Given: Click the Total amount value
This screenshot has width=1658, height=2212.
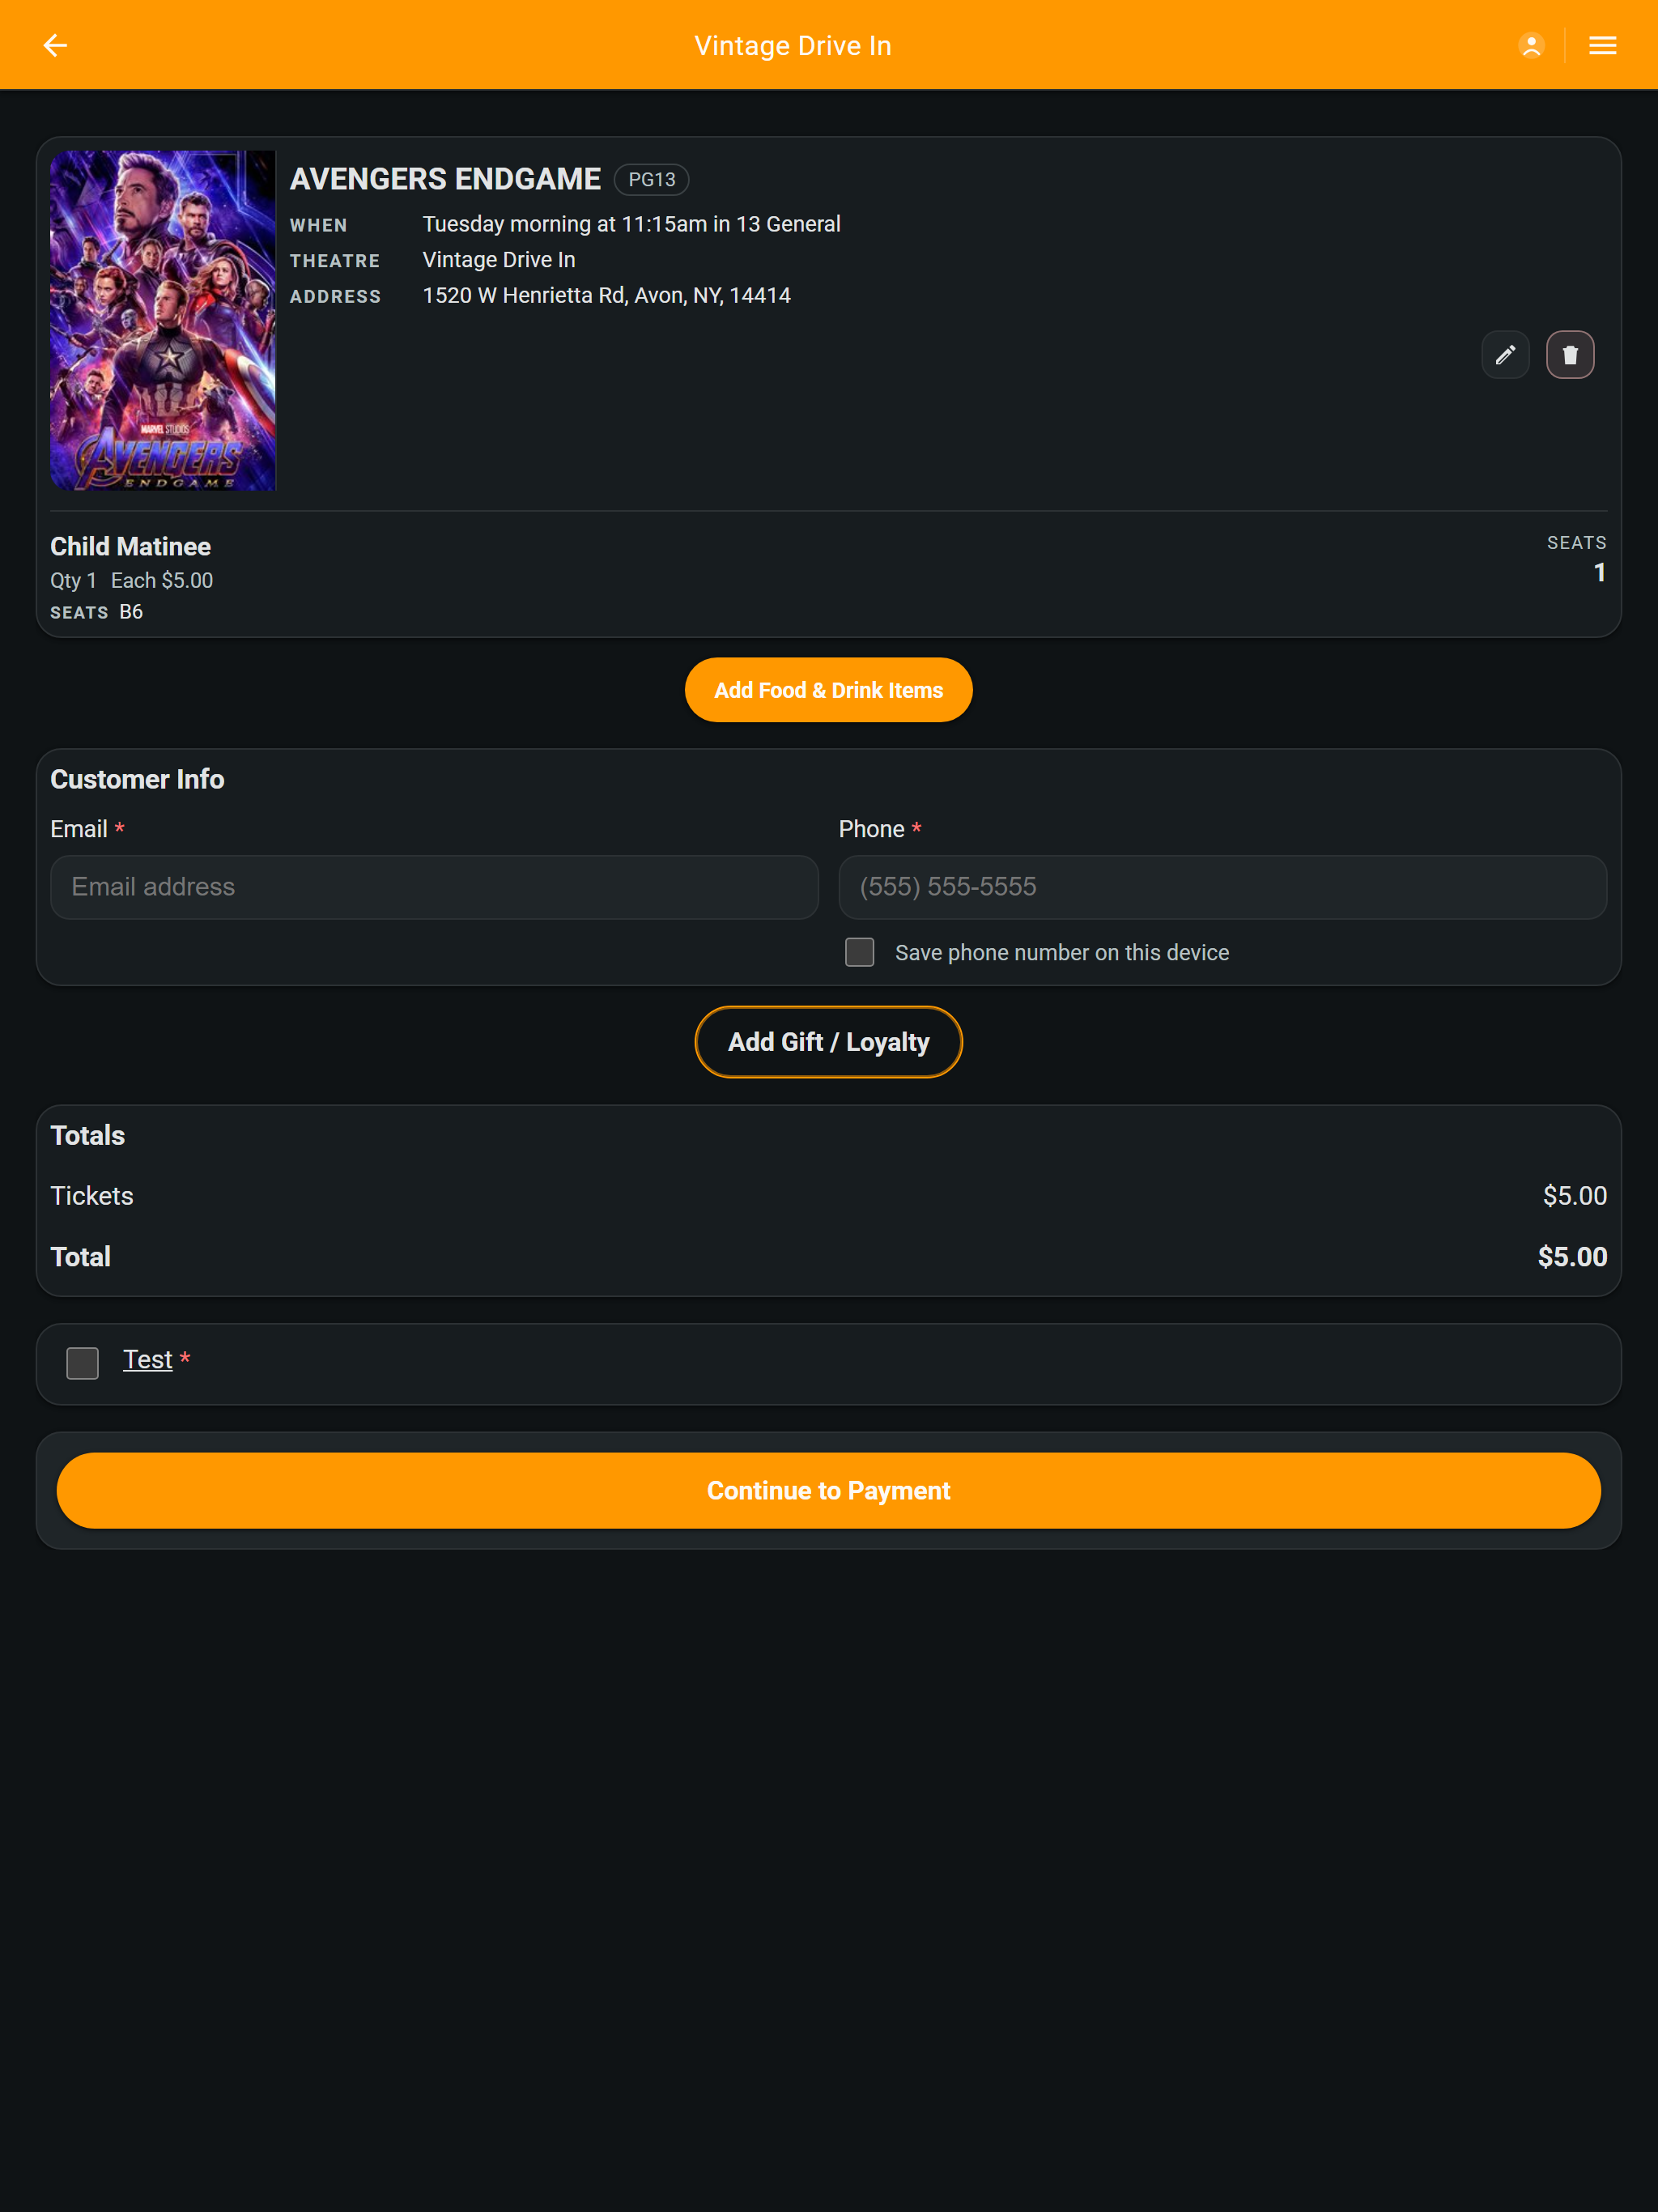Looking at the screenshot, I should click(x=1572, y=1256).
